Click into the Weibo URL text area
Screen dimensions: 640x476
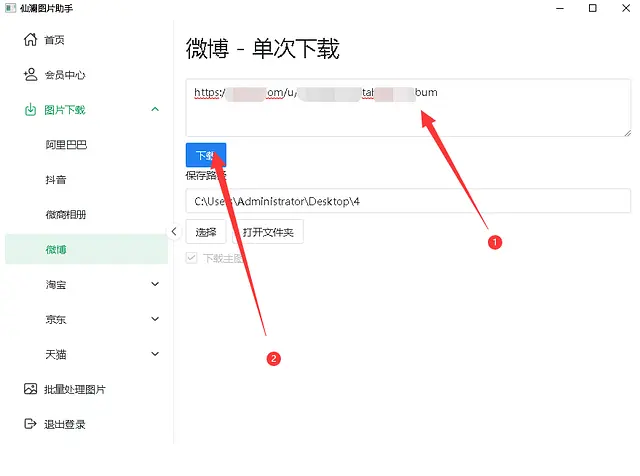[x=408, y=108]
